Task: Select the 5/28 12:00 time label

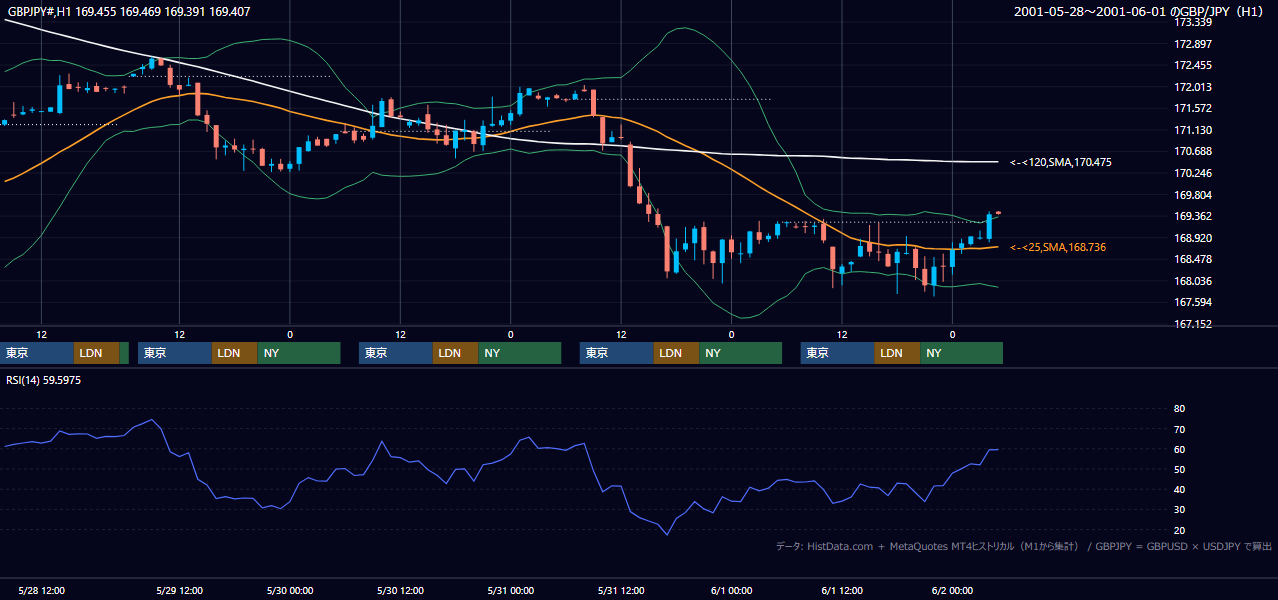Action: pos(42,590)
